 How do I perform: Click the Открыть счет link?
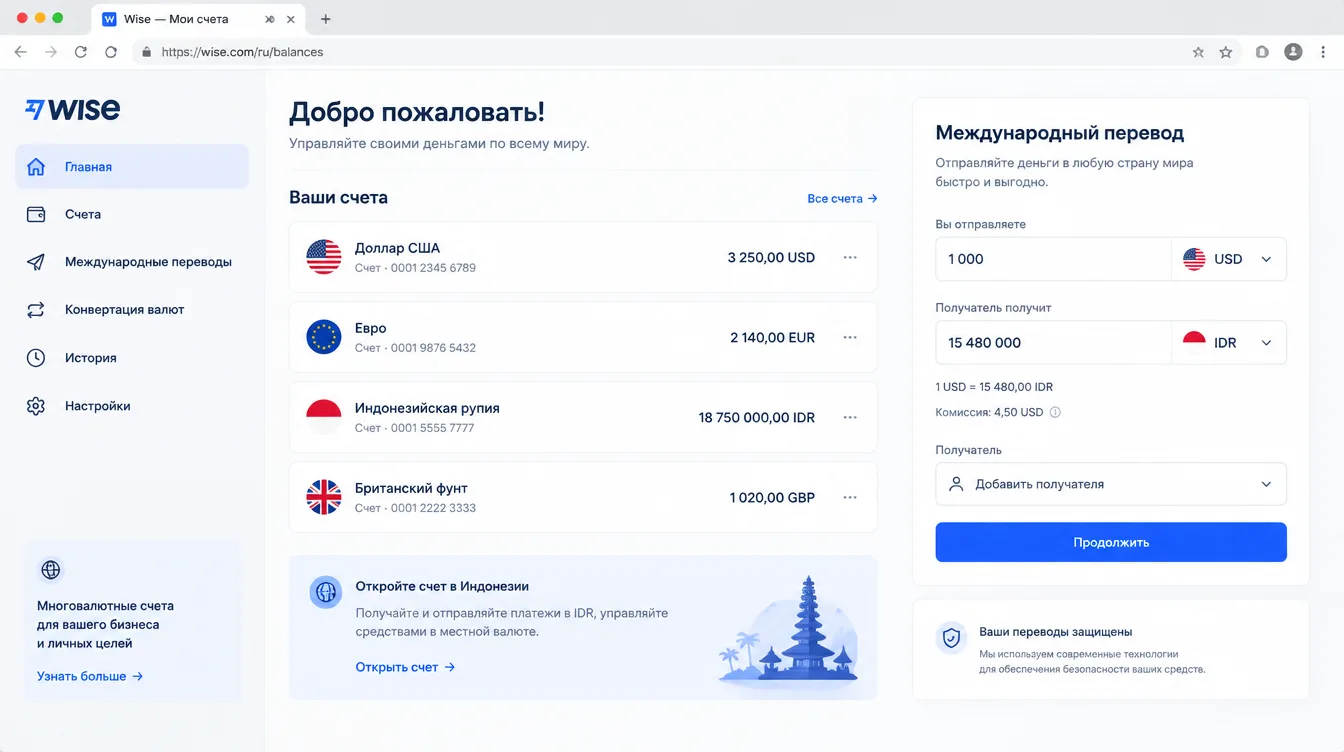[x=405, y=667]
